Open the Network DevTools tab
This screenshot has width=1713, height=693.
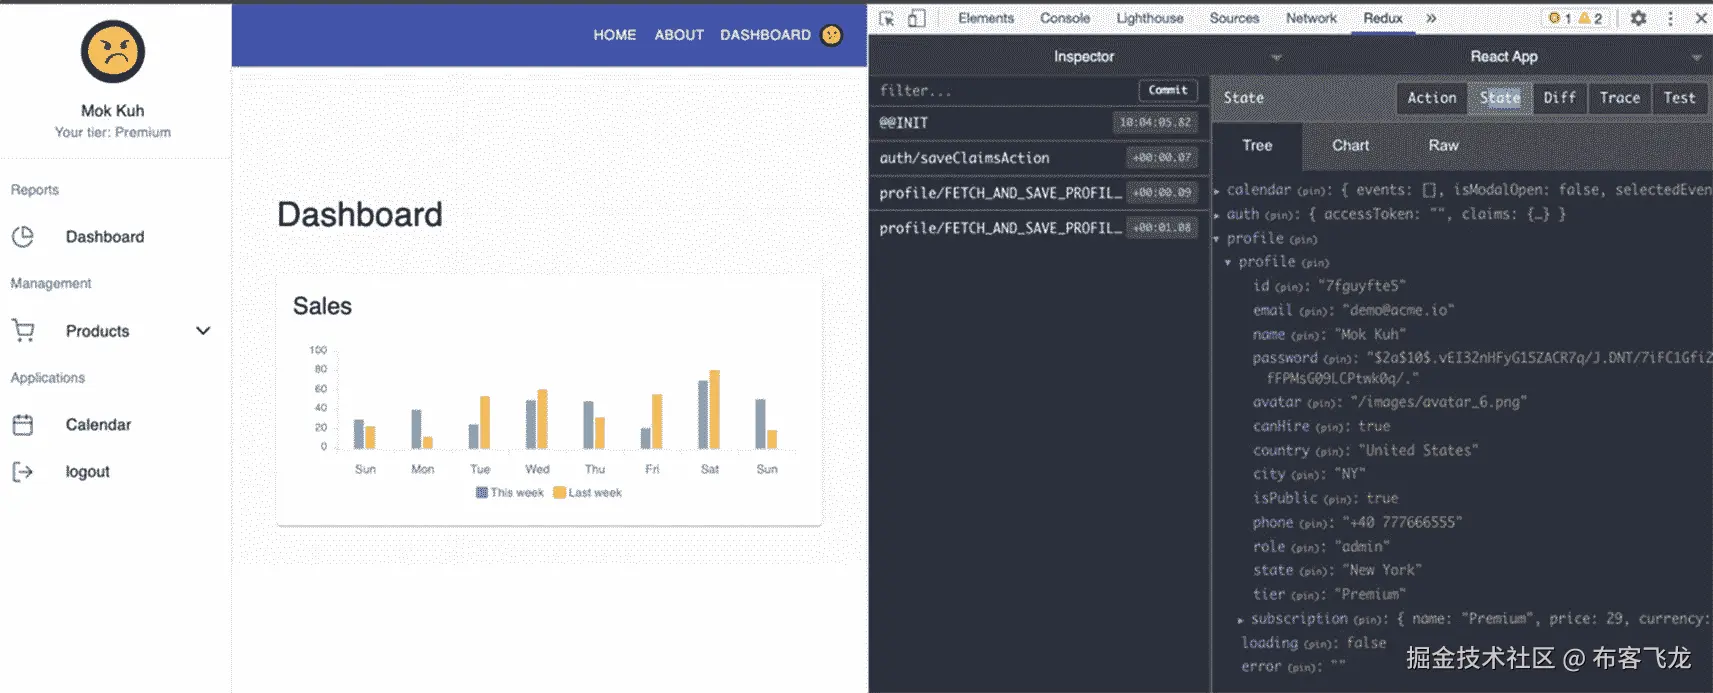1311,18
